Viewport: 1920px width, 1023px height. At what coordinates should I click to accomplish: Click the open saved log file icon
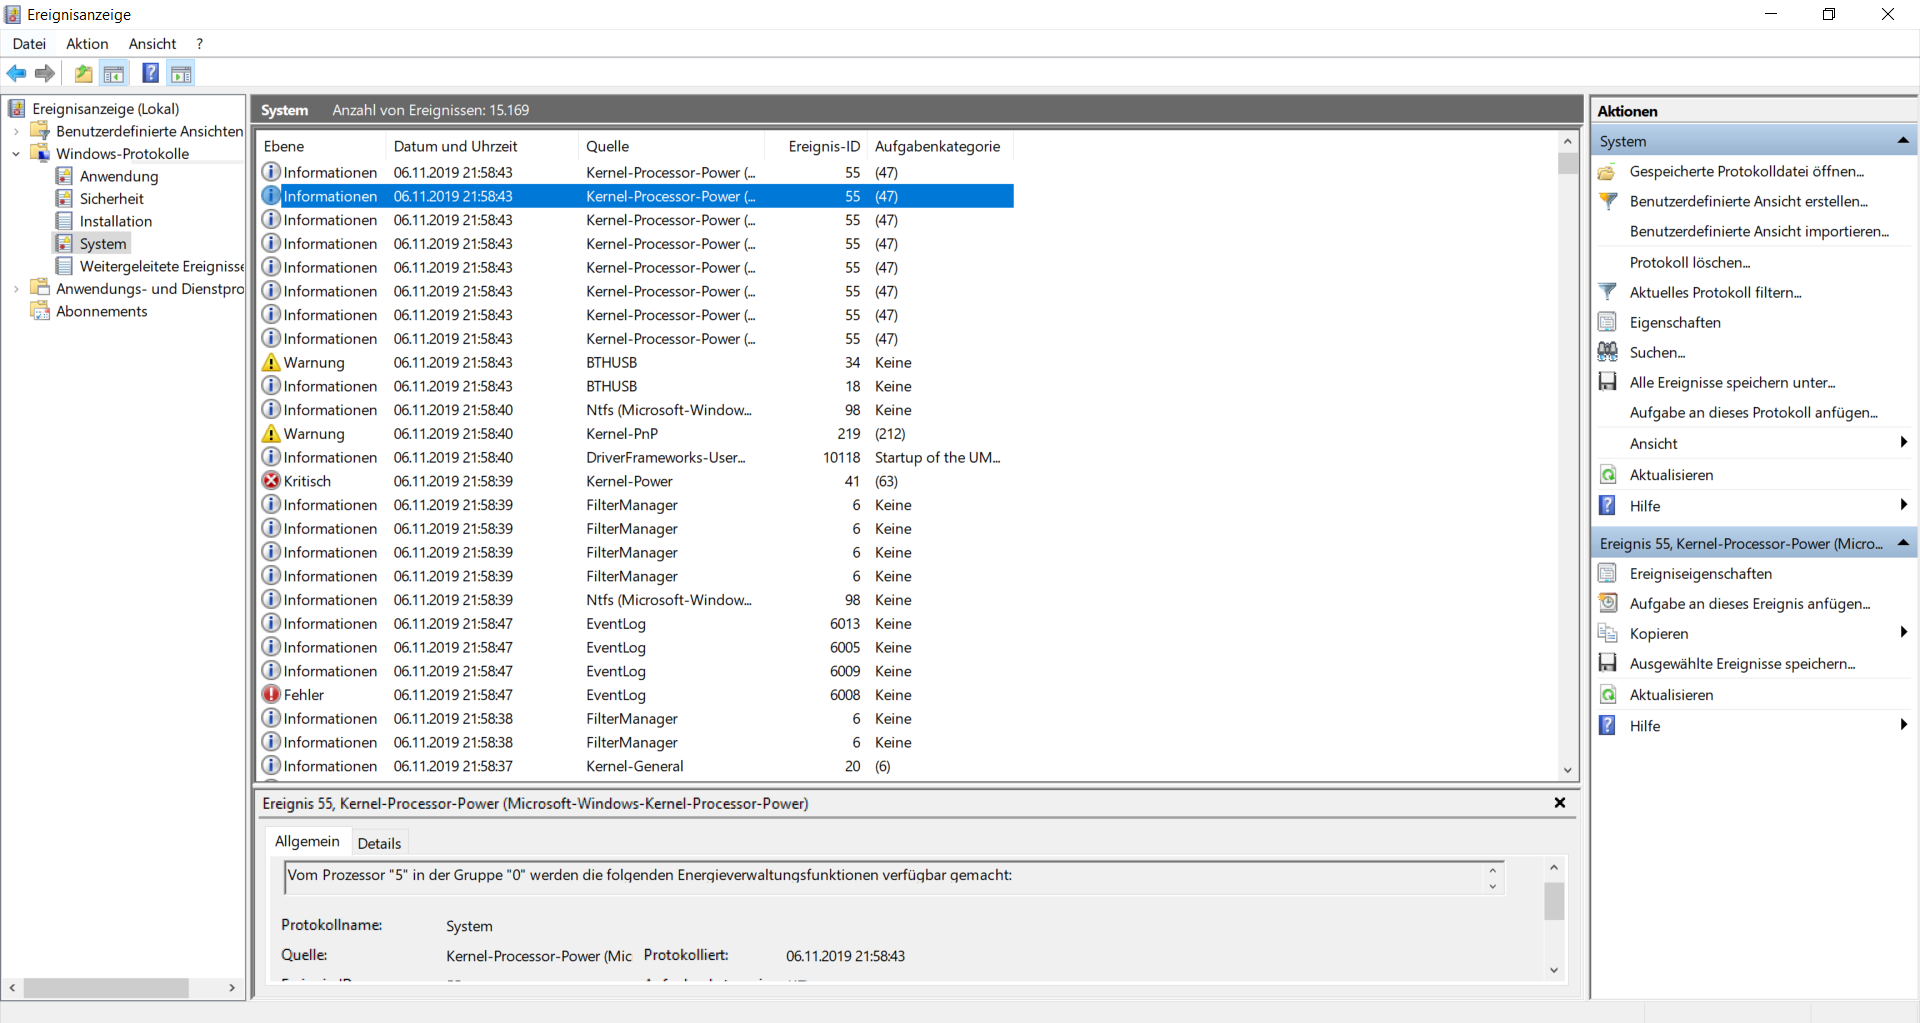[x=1607, y=172]
